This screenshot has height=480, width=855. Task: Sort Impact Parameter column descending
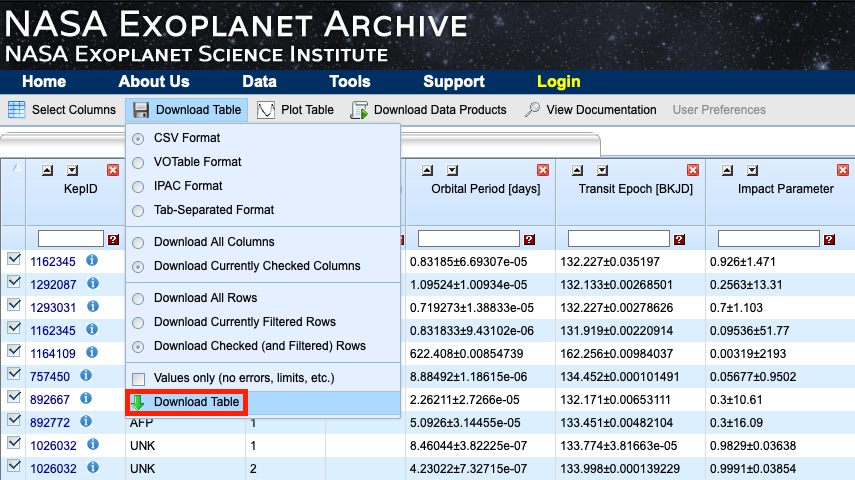(752, 170)
